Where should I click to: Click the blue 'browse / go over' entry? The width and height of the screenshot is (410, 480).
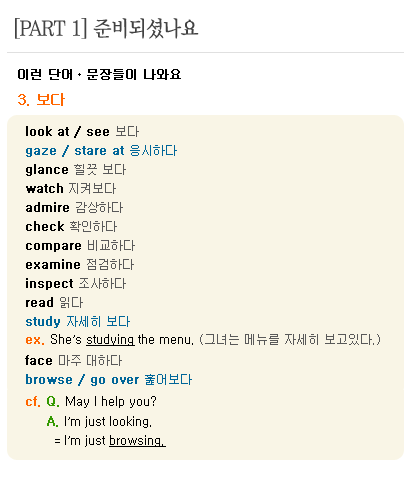[x=82, y=380]
